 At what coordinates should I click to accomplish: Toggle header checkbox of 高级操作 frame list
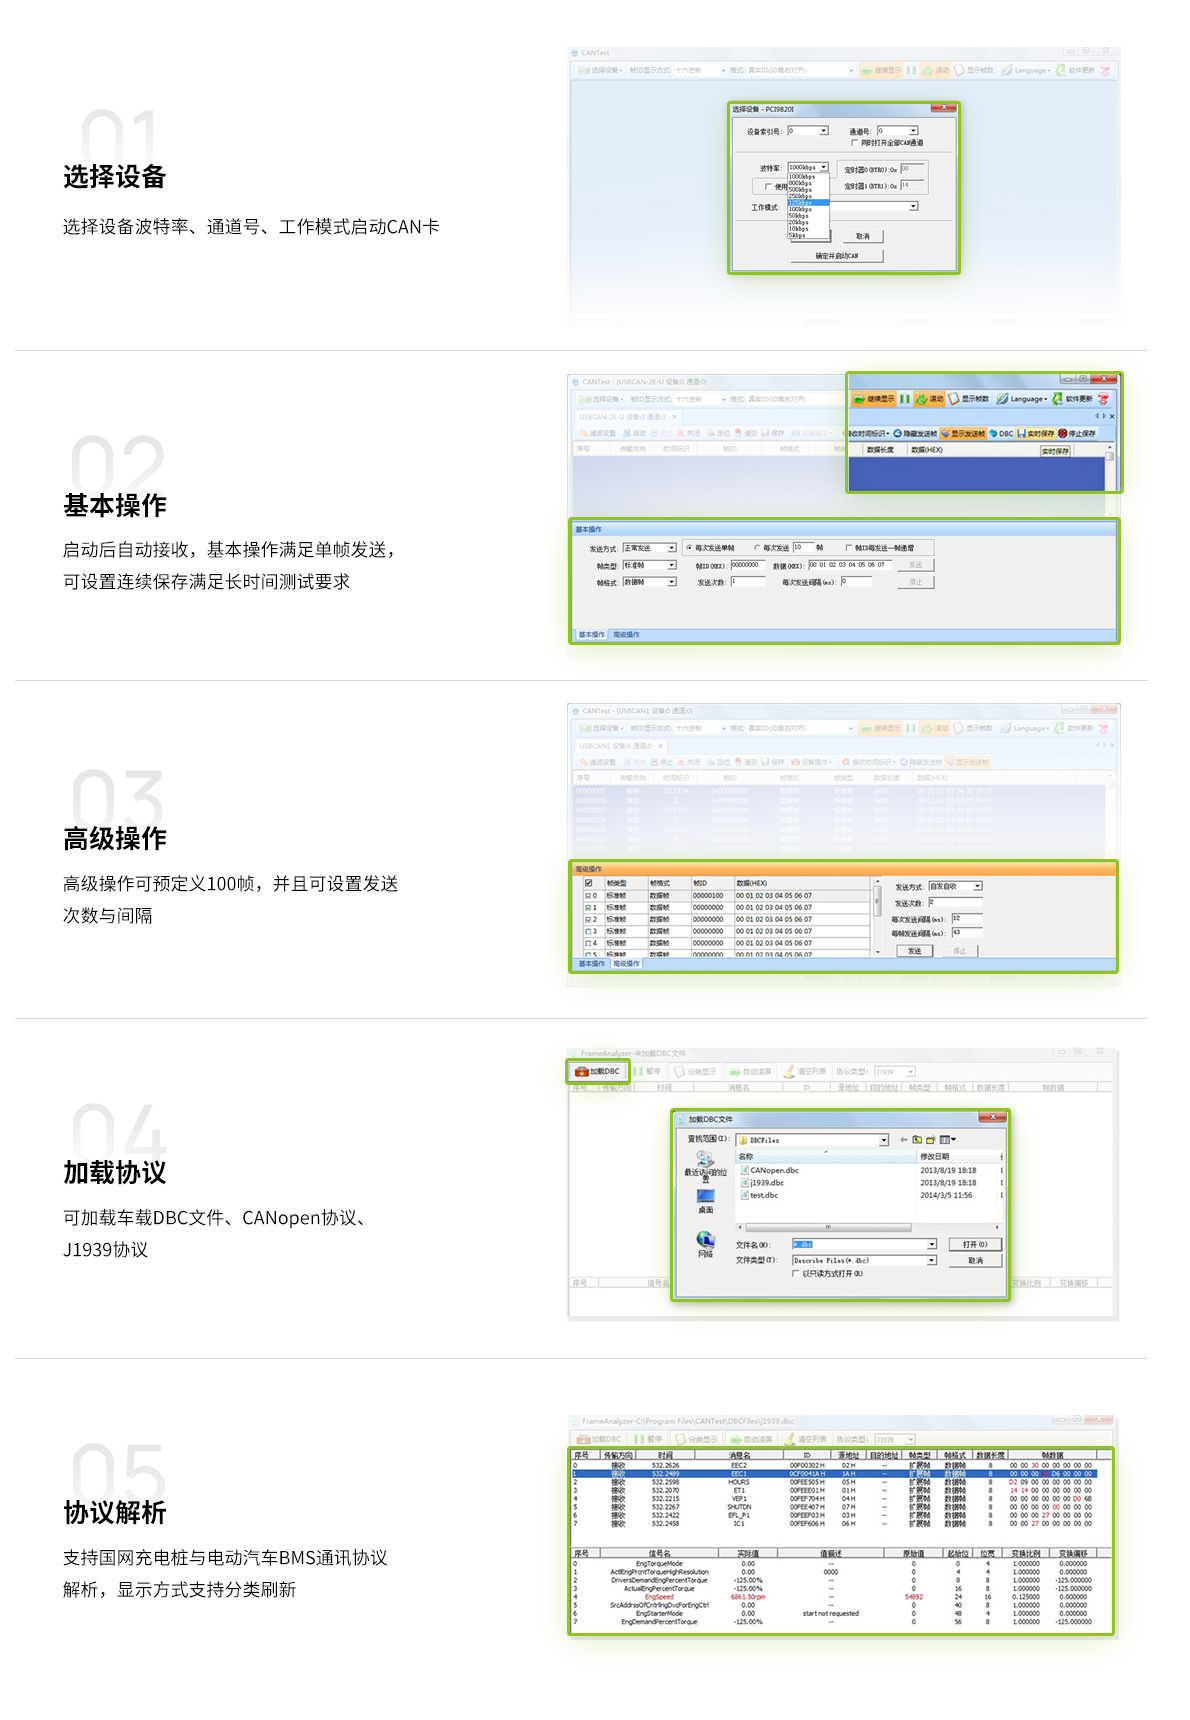click(x=589, y=883)
